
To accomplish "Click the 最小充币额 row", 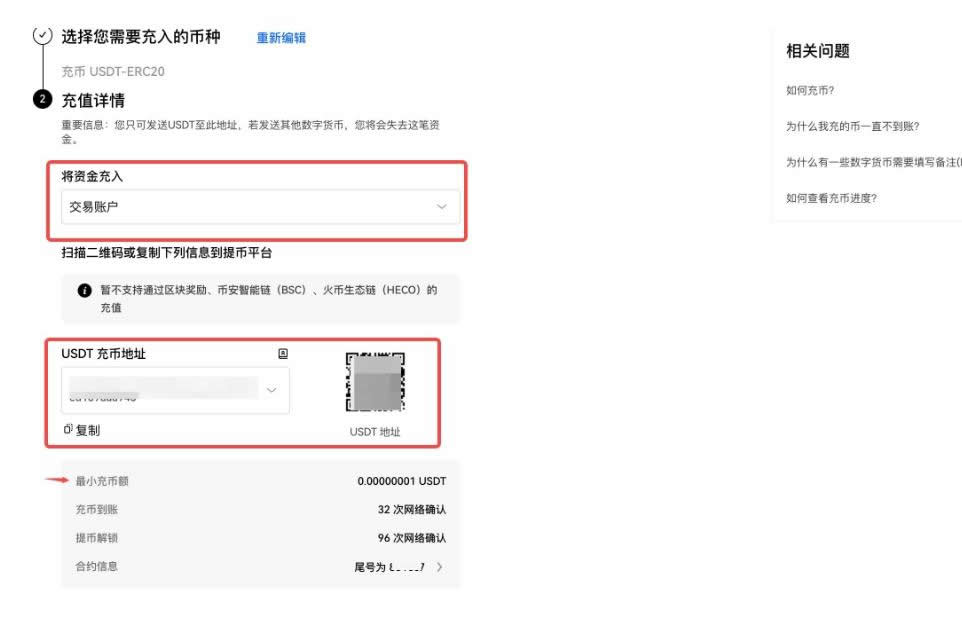I will tap(260, 481).
